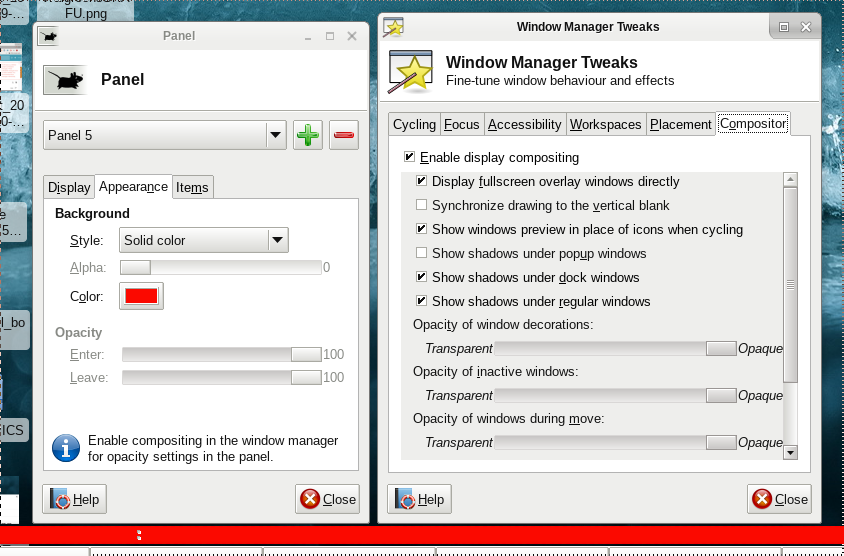Switch to the Display tab in Panel

pyautogui.click(x=69, y=187)
